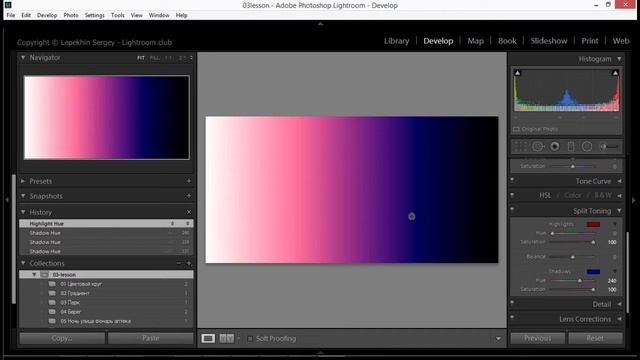The width and height of the screenshot is (640, 360).
Task: Expand the Tone Curve panel
Action: 619,181
